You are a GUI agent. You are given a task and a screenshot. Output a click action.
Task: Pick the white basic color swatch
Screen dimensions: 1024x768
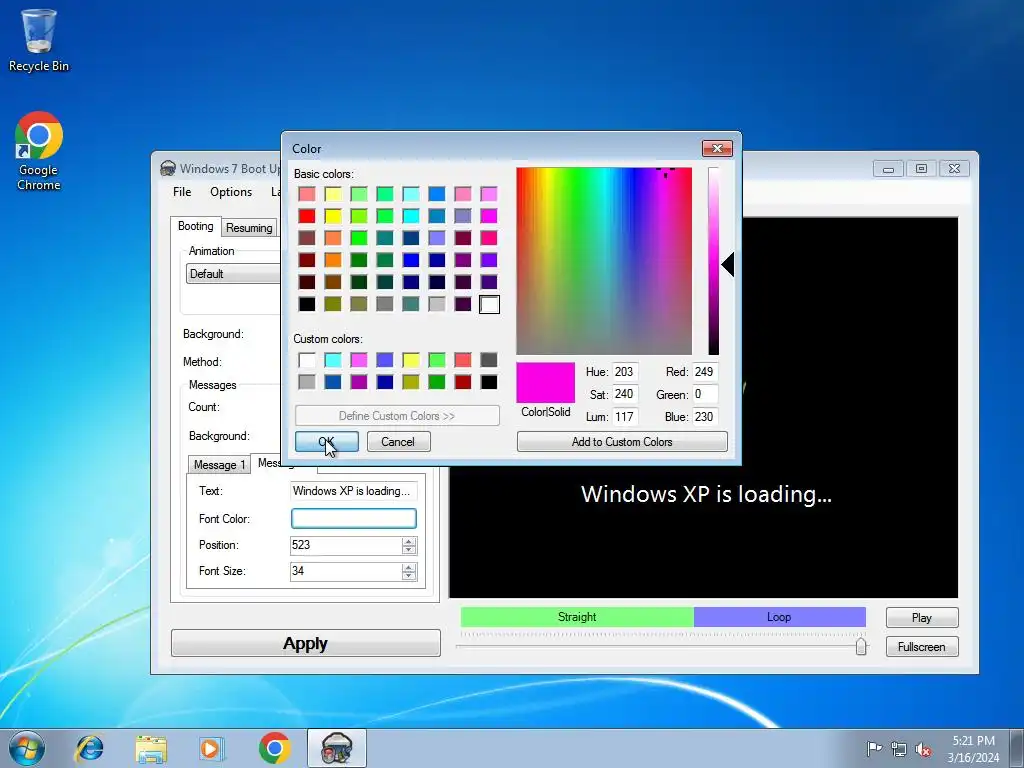(489, 304)
